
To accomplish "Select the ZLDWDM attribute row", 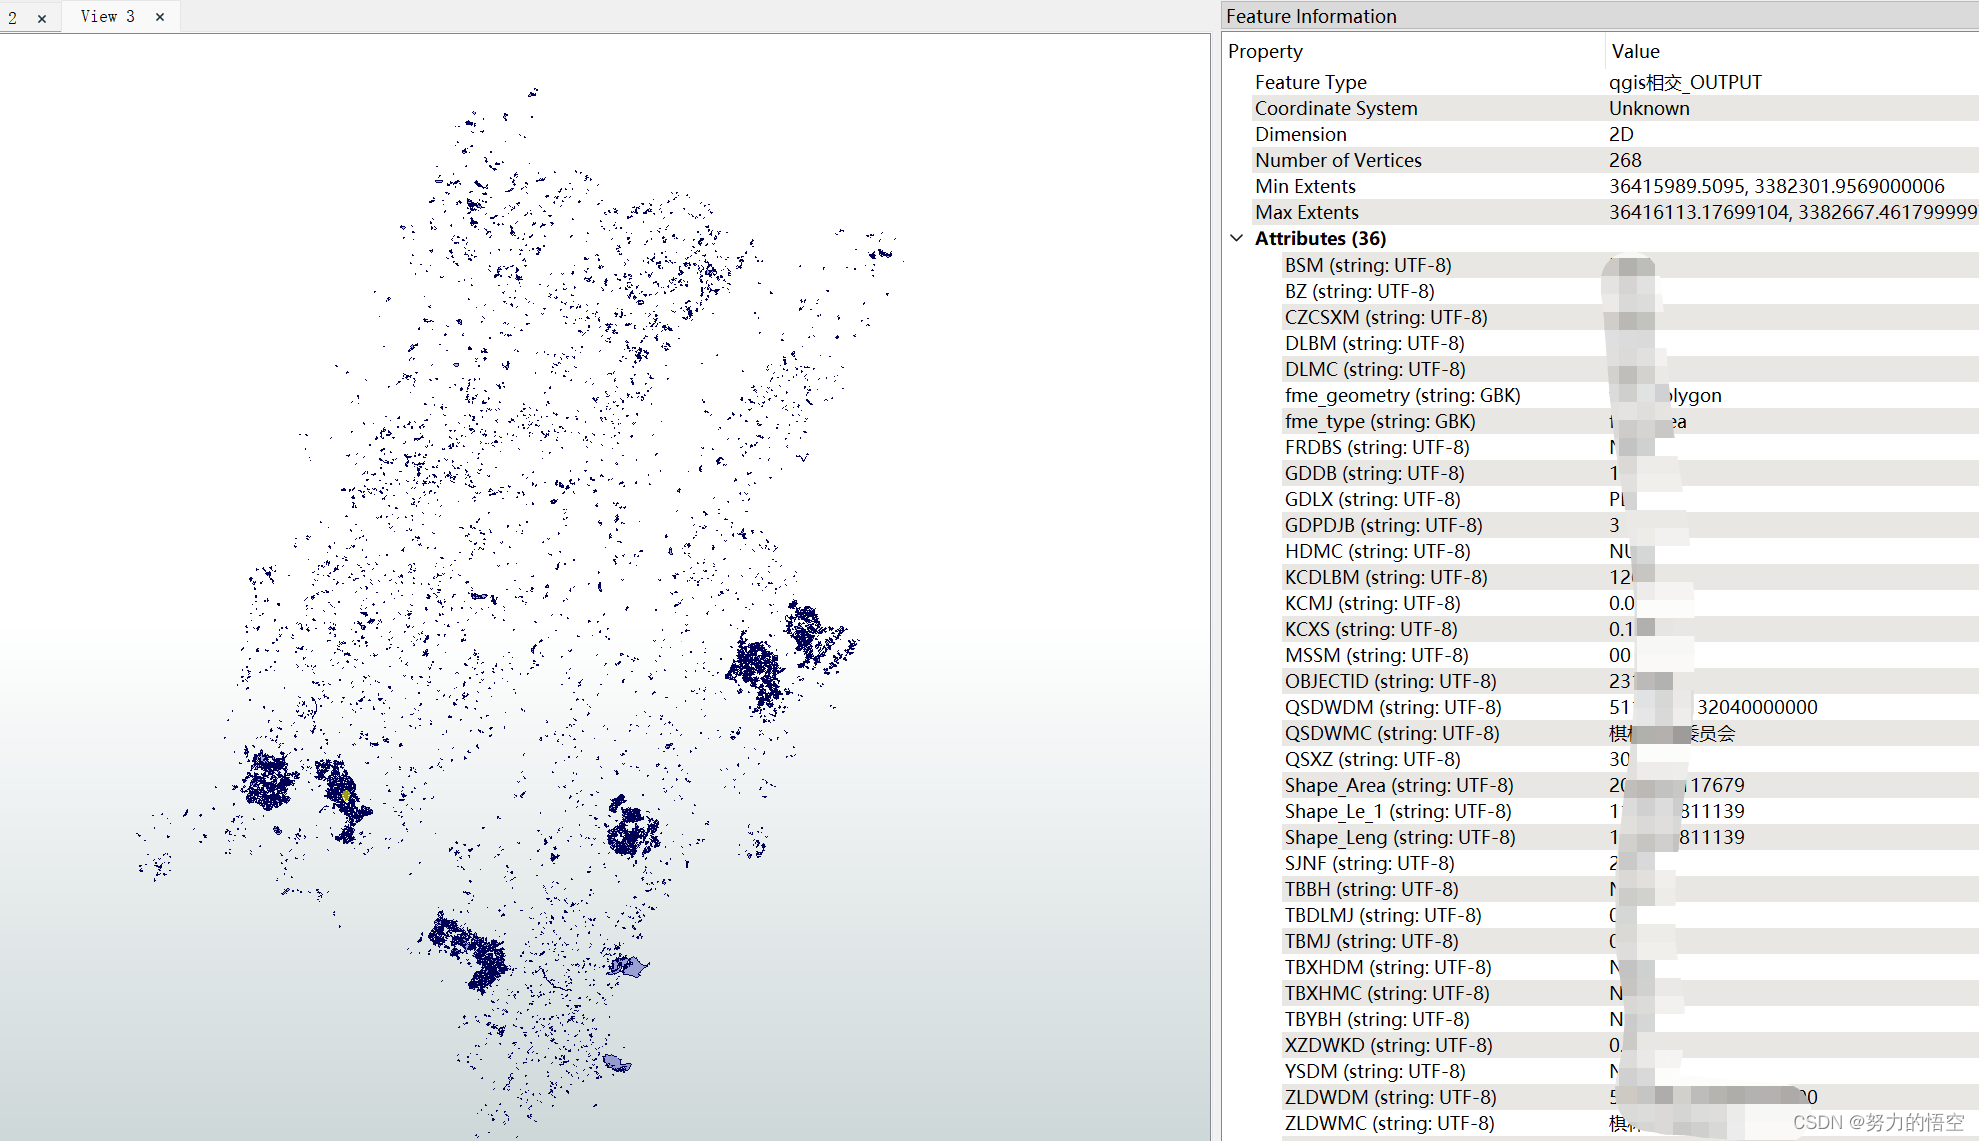I will pos(1390,1097).
